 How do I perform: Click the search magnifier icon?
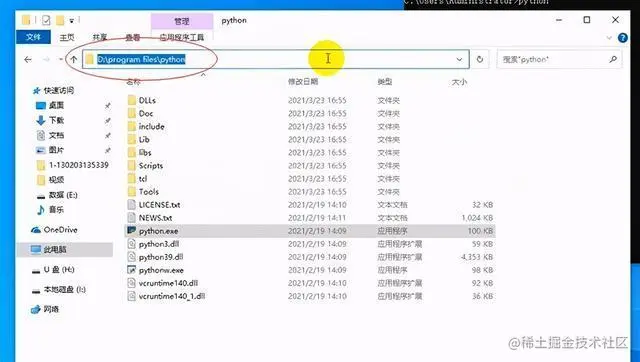[613, 60]
